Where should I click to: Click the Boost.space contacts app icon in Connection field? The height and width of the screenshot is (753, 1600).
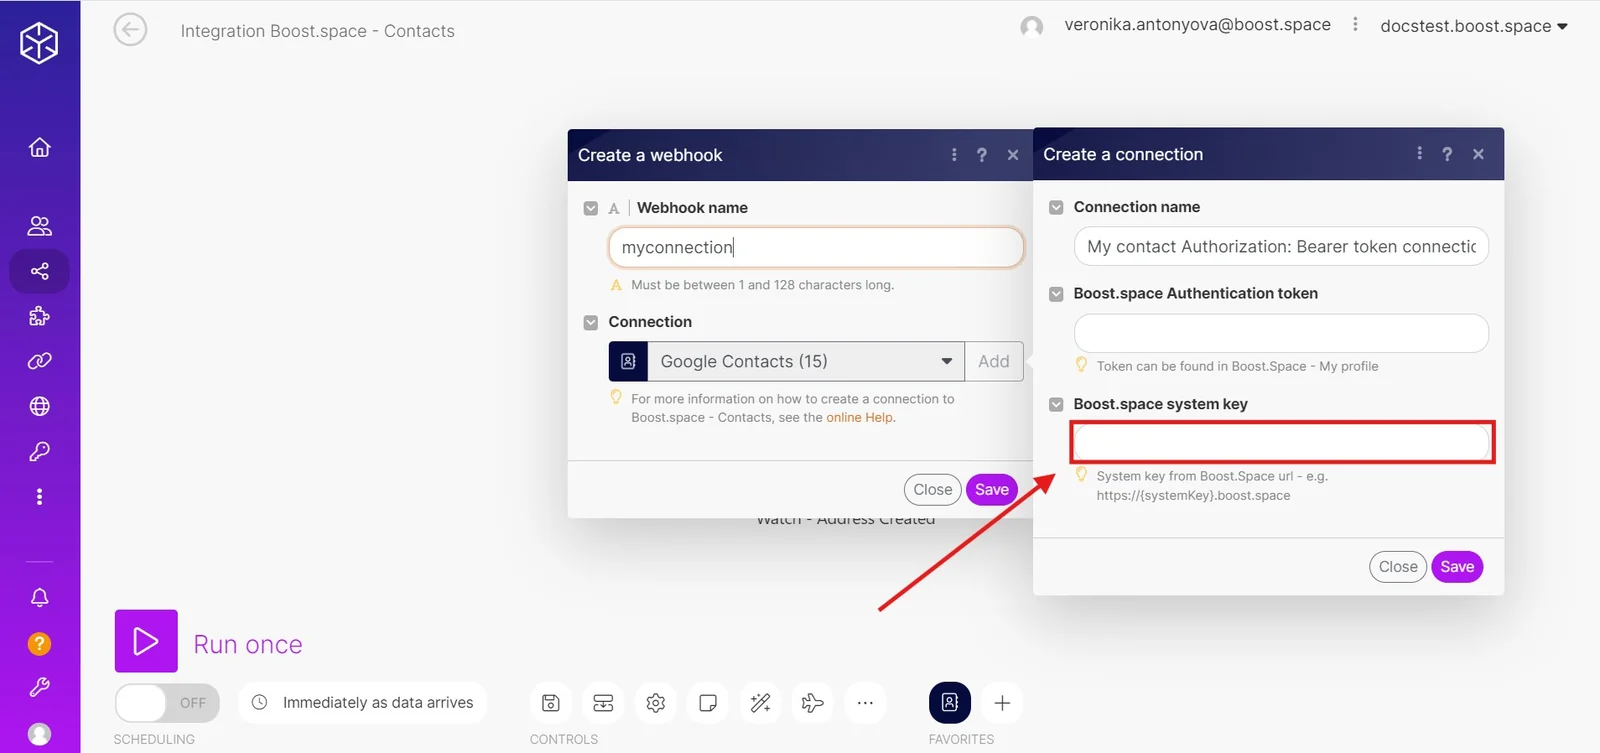coord(628,361)
